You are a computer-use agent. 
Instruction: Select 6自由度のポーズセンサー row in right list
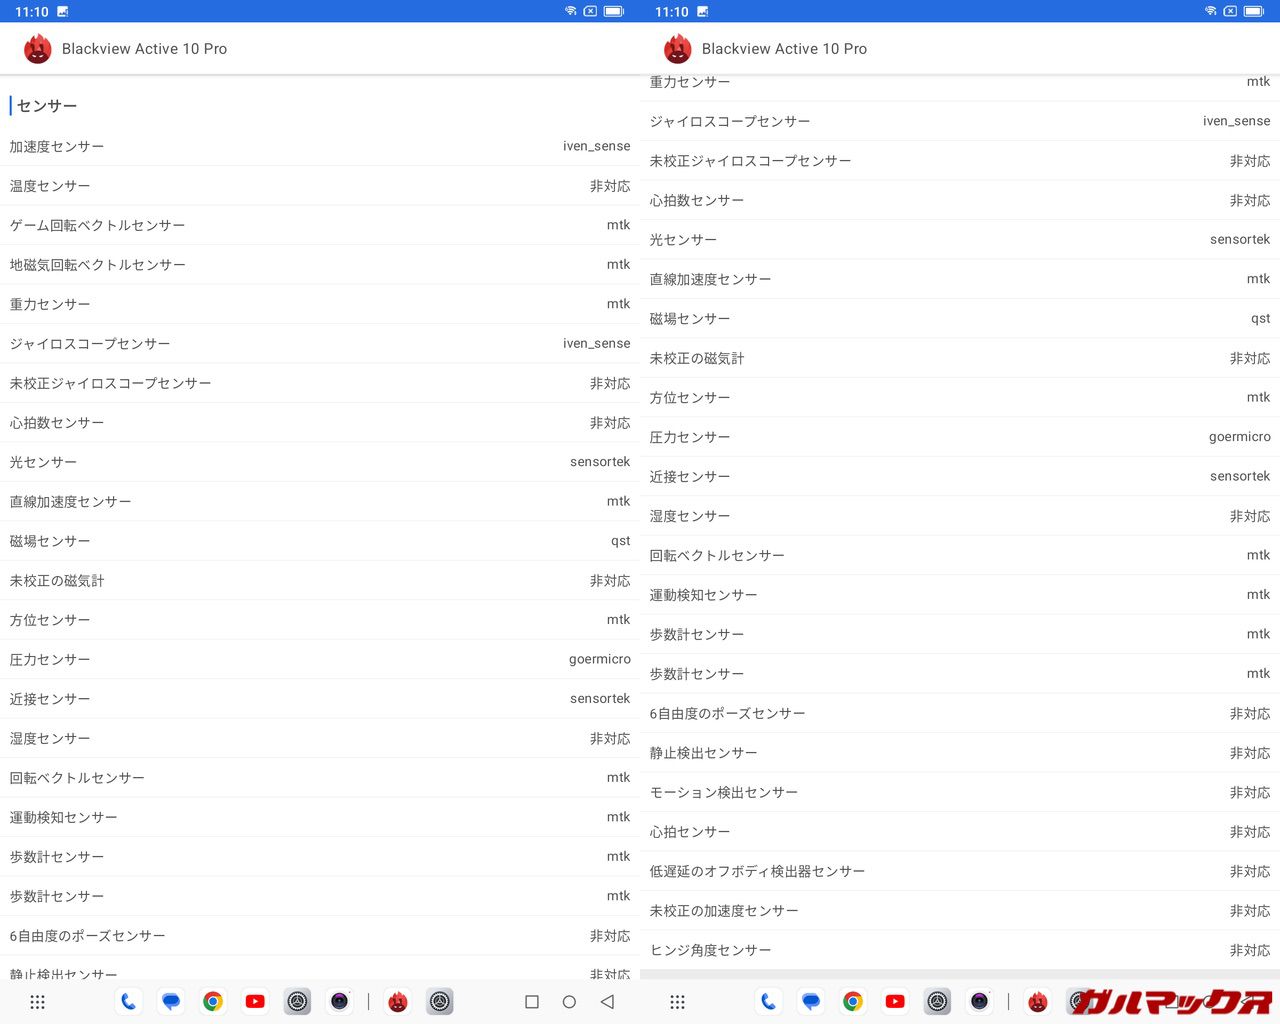(960, 714)
